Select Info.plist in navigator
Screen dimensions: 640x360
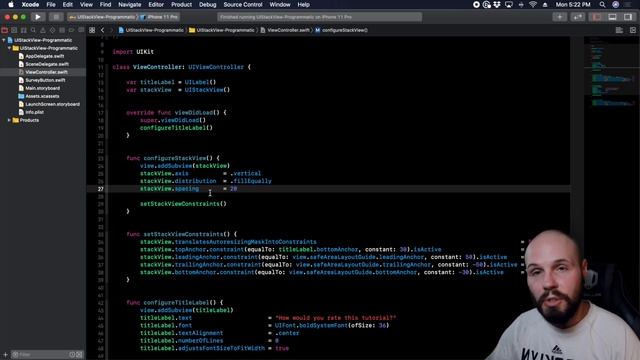(34, 112)
